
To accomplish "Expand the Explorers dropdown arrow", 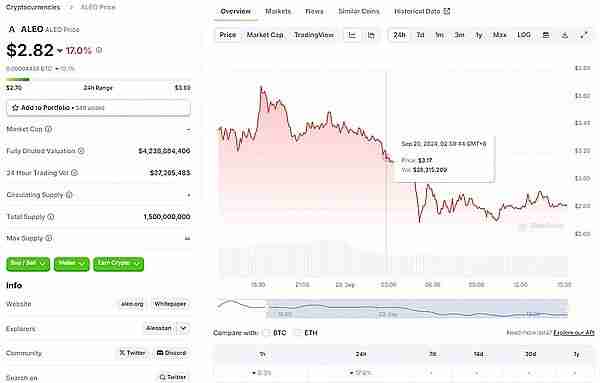I will pos(183,328).
